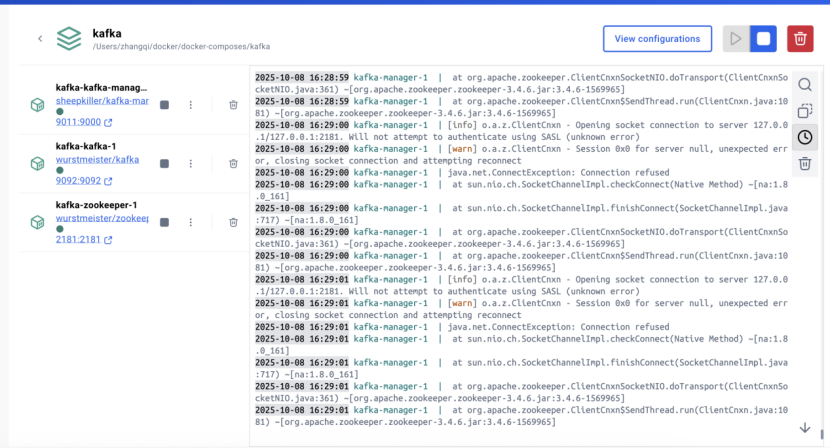Click the /Users/zhangqi/docker/docker-composes/kafka path
The width and height of the screenshot is (830, 448).
click(182, 47)
